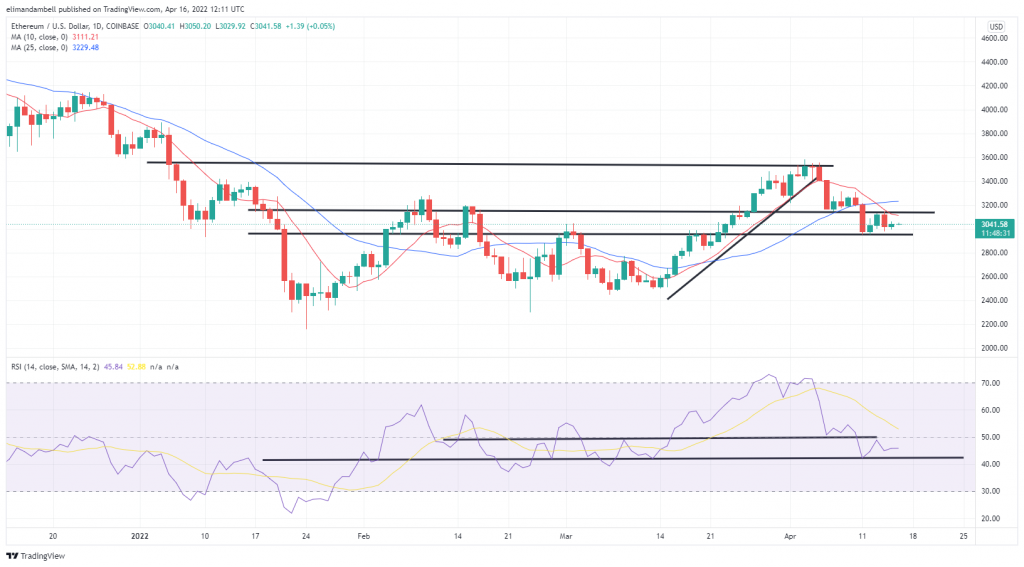Click the 4400.00 price axis label
The image size is (1024, 567).
pyautogui.click(x=995, y=62)
